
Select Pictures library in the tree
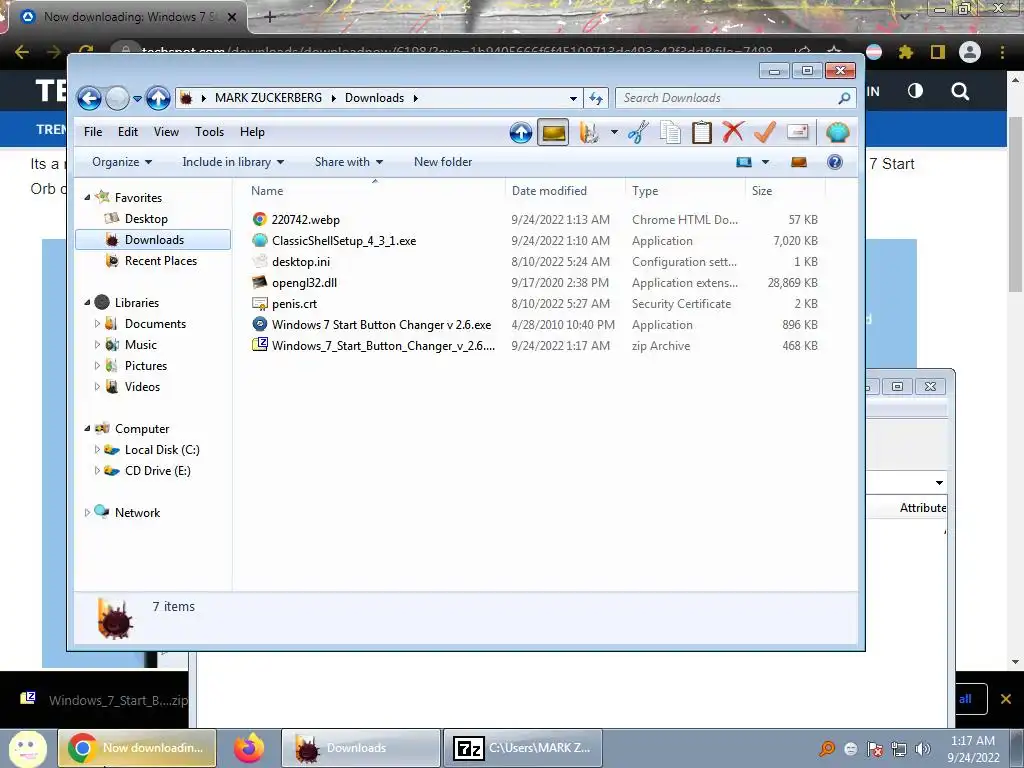pos(146,366)
